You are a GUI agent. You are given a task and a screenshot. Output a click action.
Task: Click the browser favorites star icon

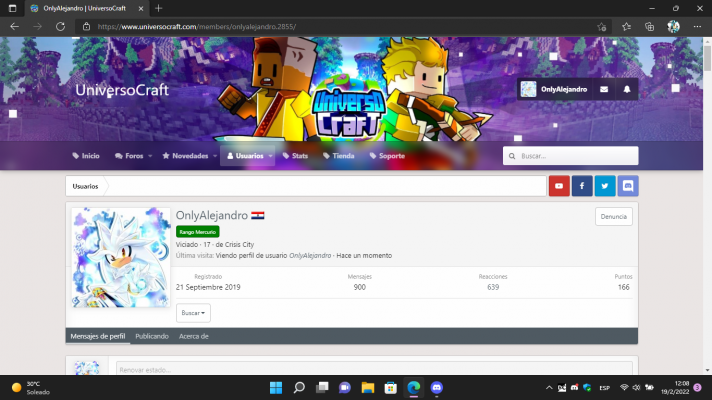click(x=626, y=26)
